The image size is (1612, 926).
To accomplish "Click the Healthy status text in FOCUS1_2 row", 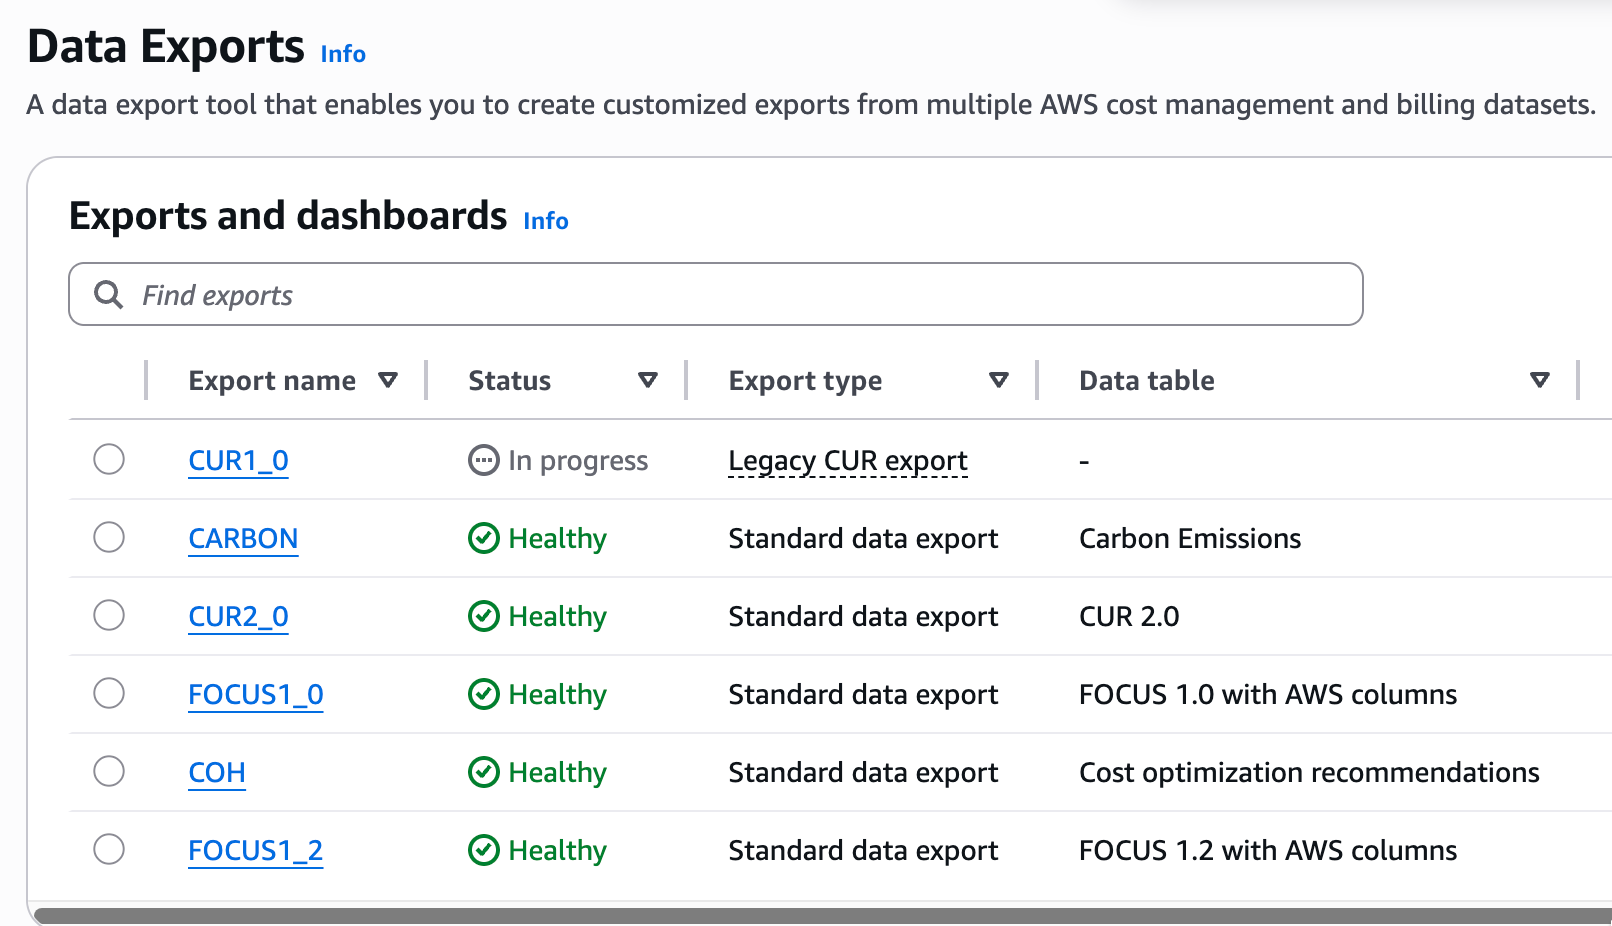I will [x=557, y=851].
